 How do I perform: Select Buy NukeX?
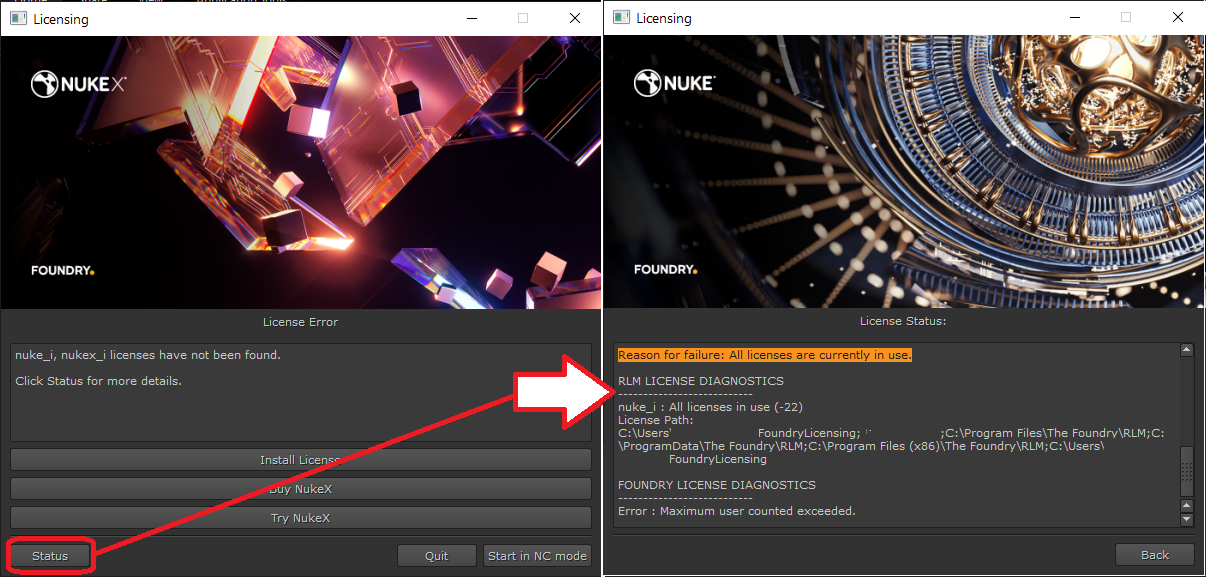[300, 489]
